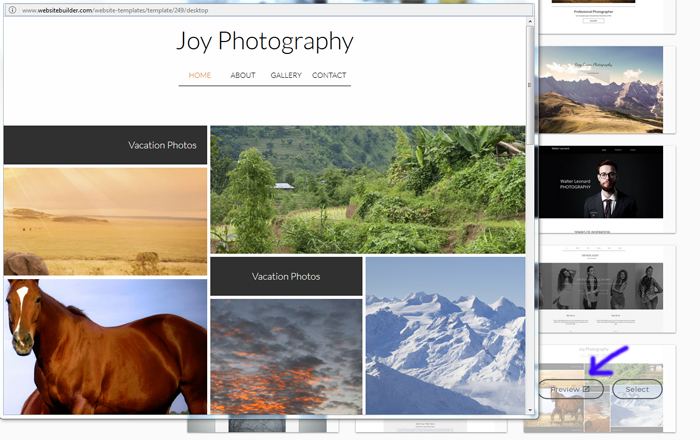This screenshot has width=700, height=440.
Task: Click the external-link icon in Preview button
Action: [x=586, y=389]
